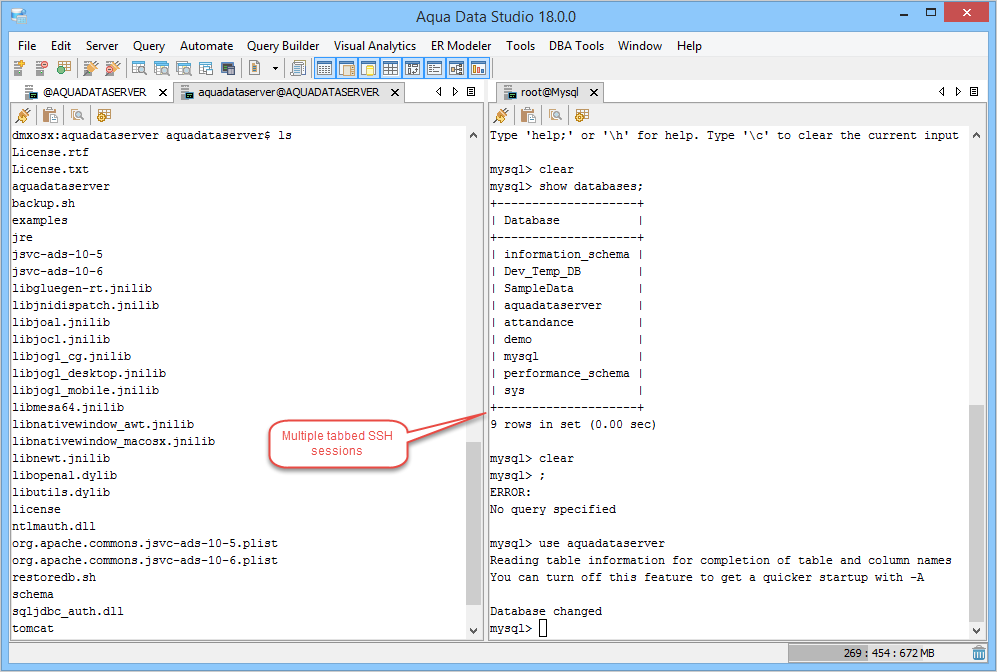
Task: Click the left terminal vertical scrollbar thumb
Action: [x=473, y=523]
